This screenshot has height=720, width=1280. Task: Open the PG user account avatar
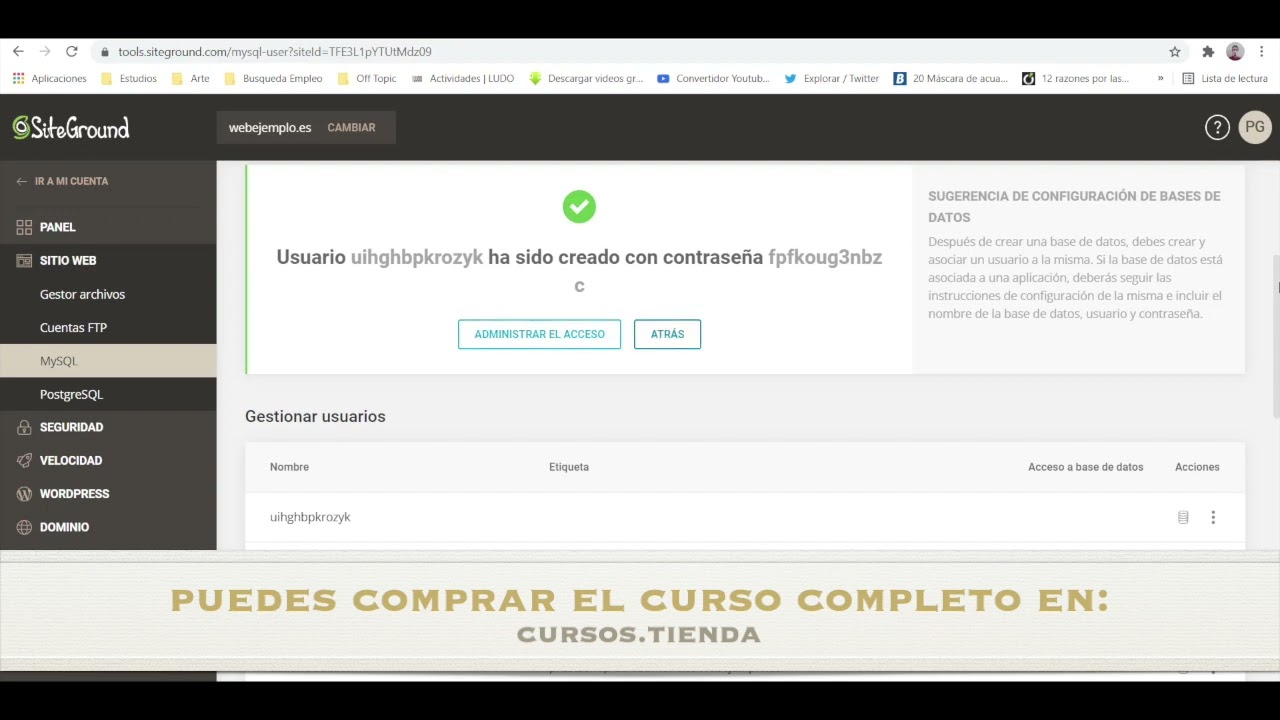[x=1255, y=127]
